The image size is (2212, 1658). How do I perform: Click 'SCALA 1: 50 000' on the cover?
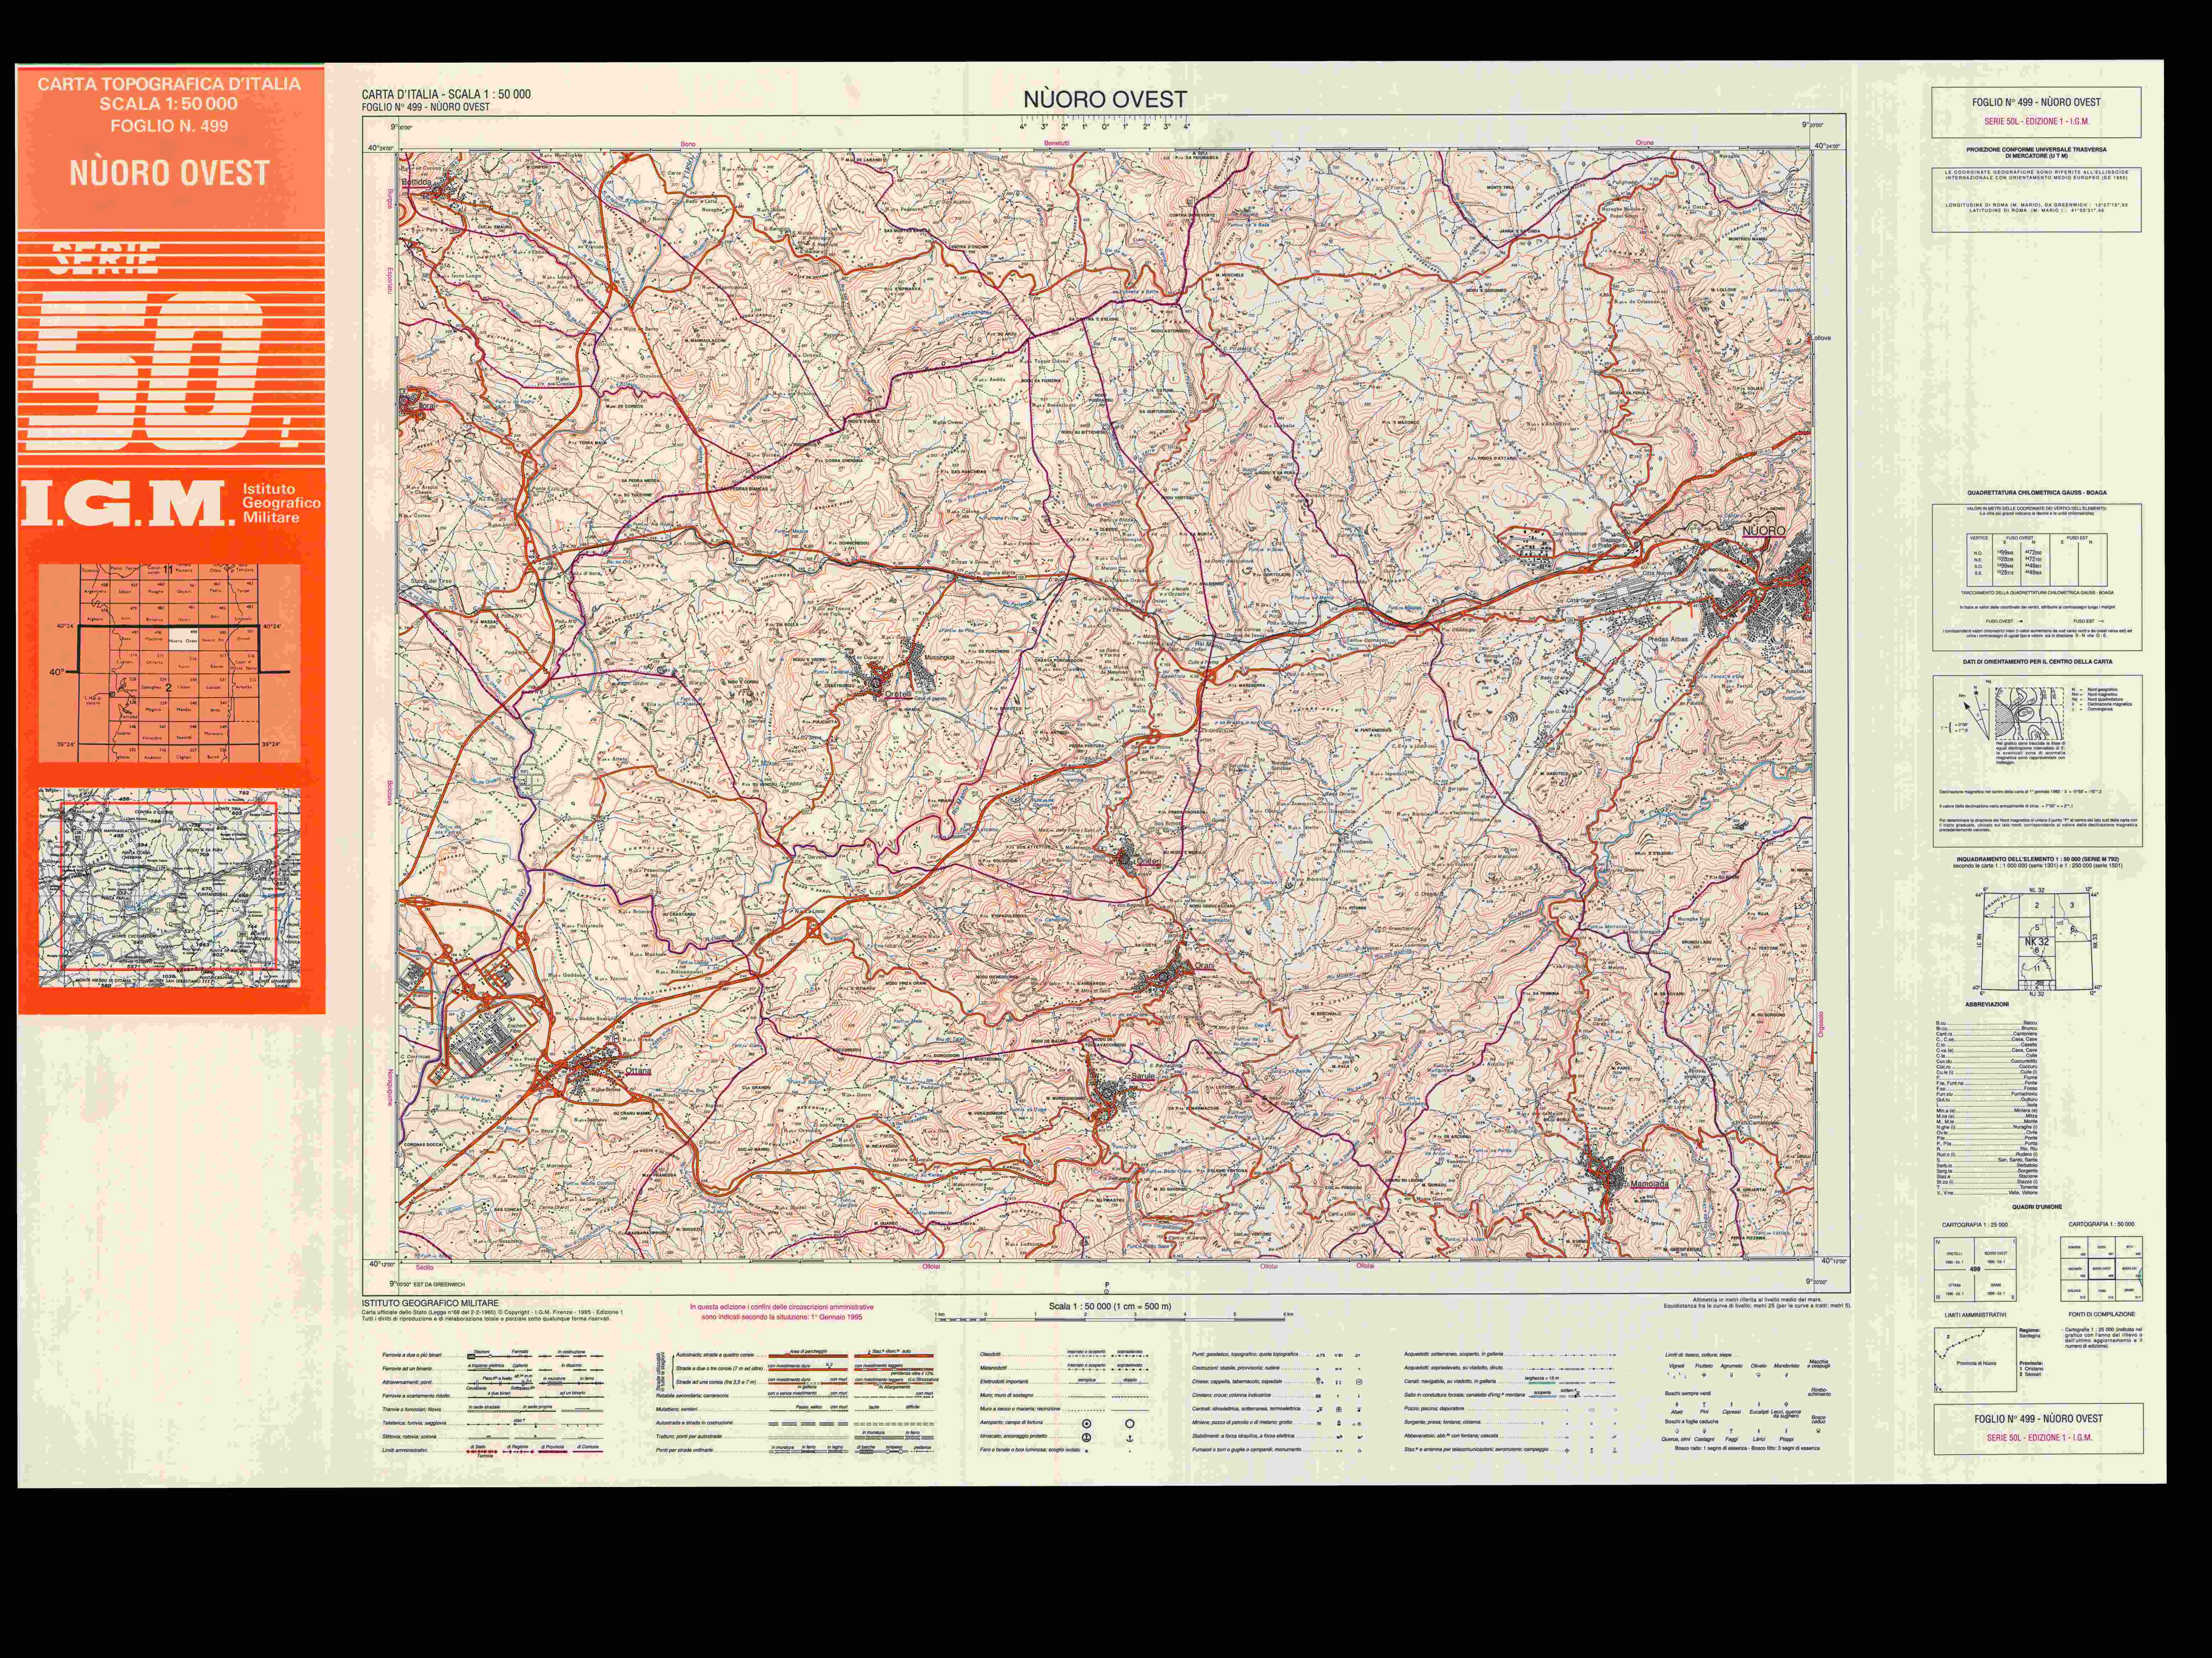[x=169, y=104]
